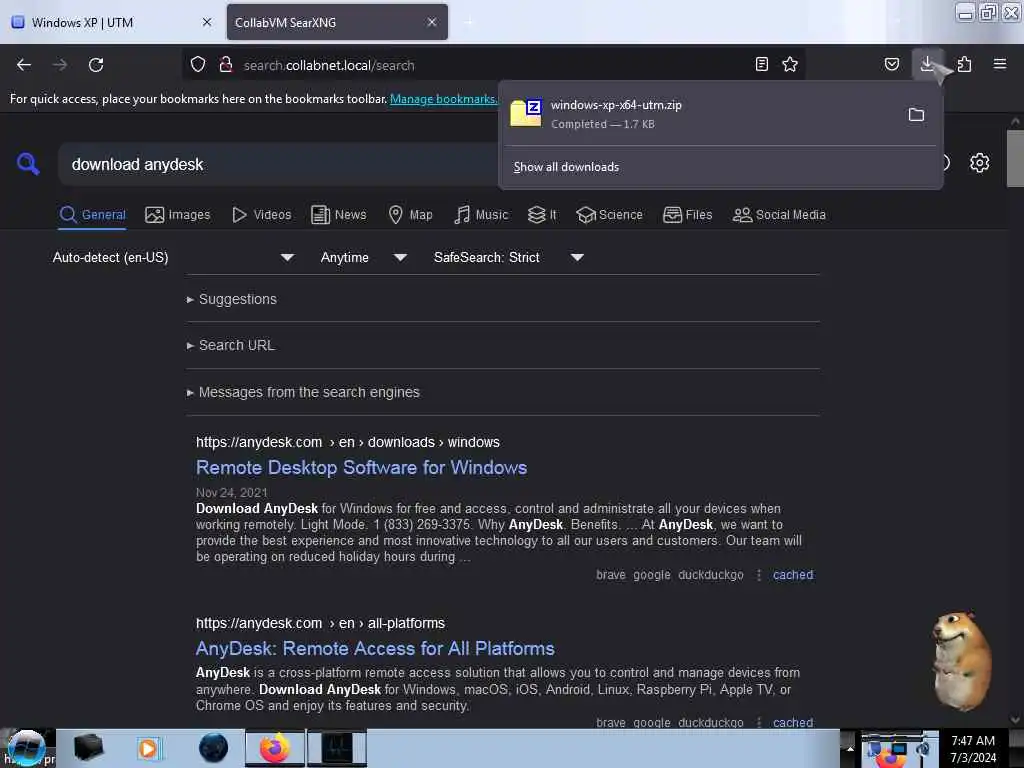
Task: Open the options dots beside first result's cached link
Action: (759, 575)
